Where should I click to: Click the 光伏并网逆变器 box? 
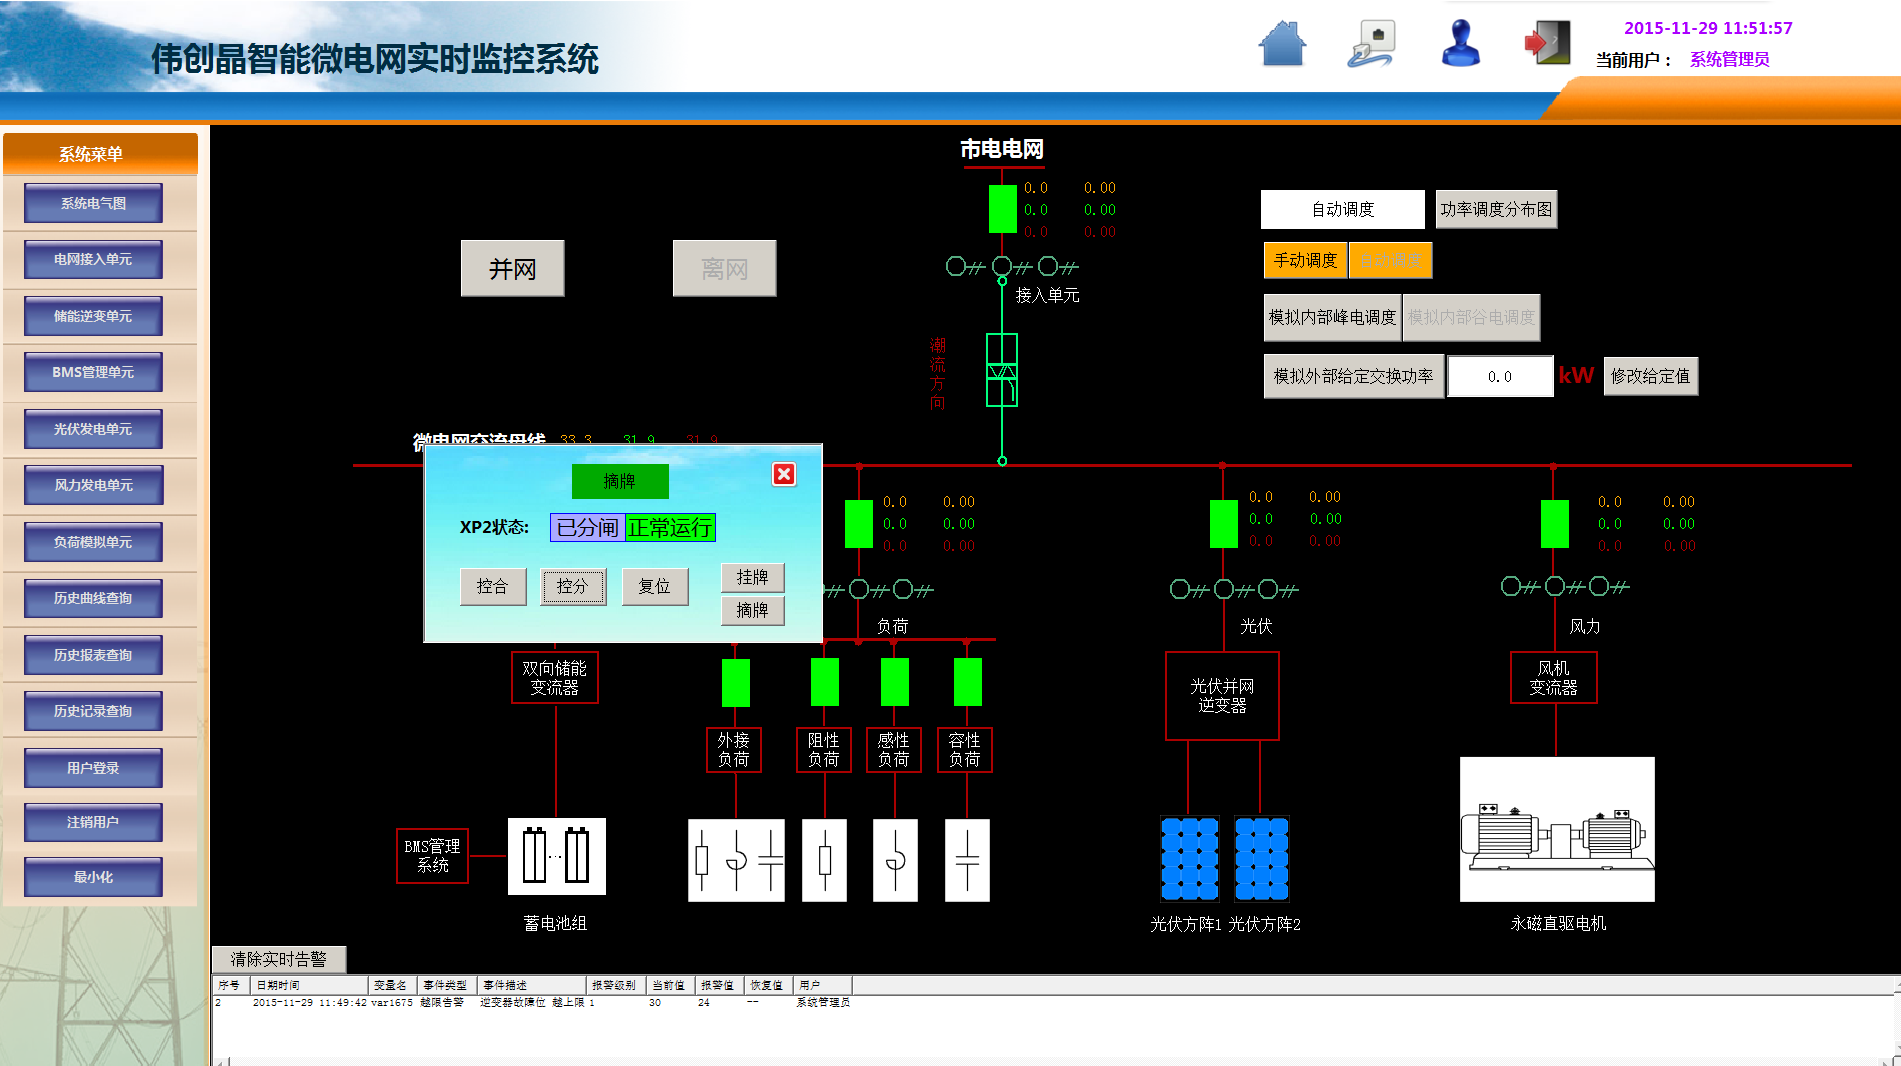coord(1222,696)
